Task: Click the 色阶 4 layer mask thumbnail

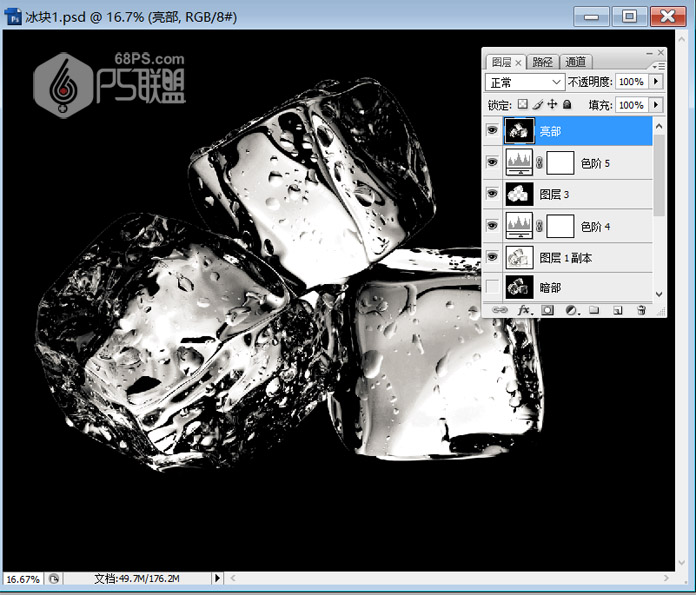Action: [x=561, y=226]
